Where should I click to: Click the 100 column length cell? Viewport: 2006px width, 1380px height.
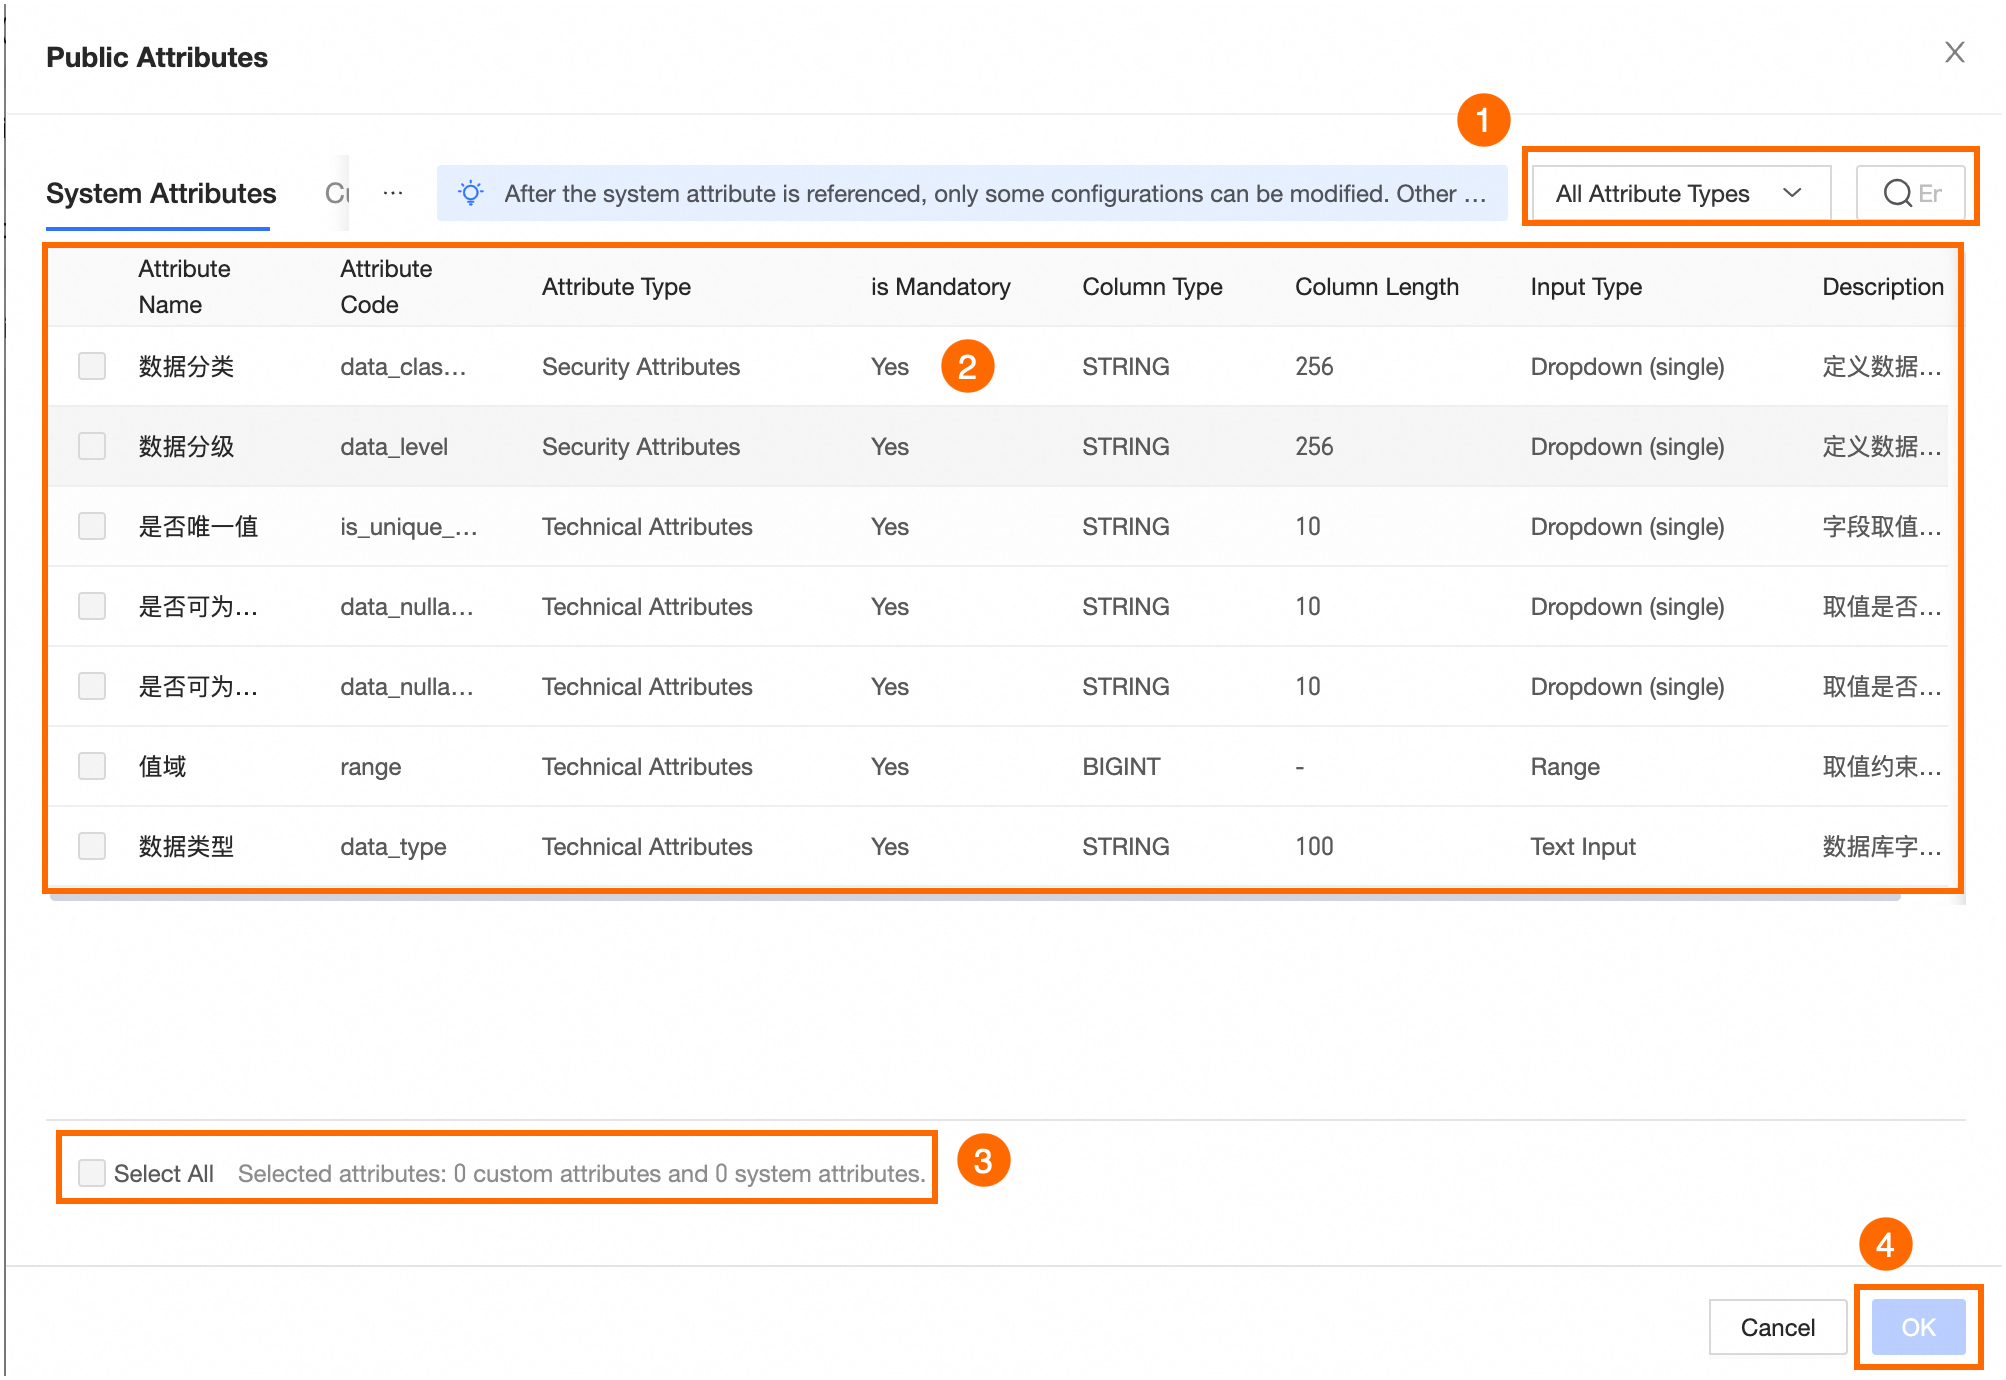coord(1314,847)
